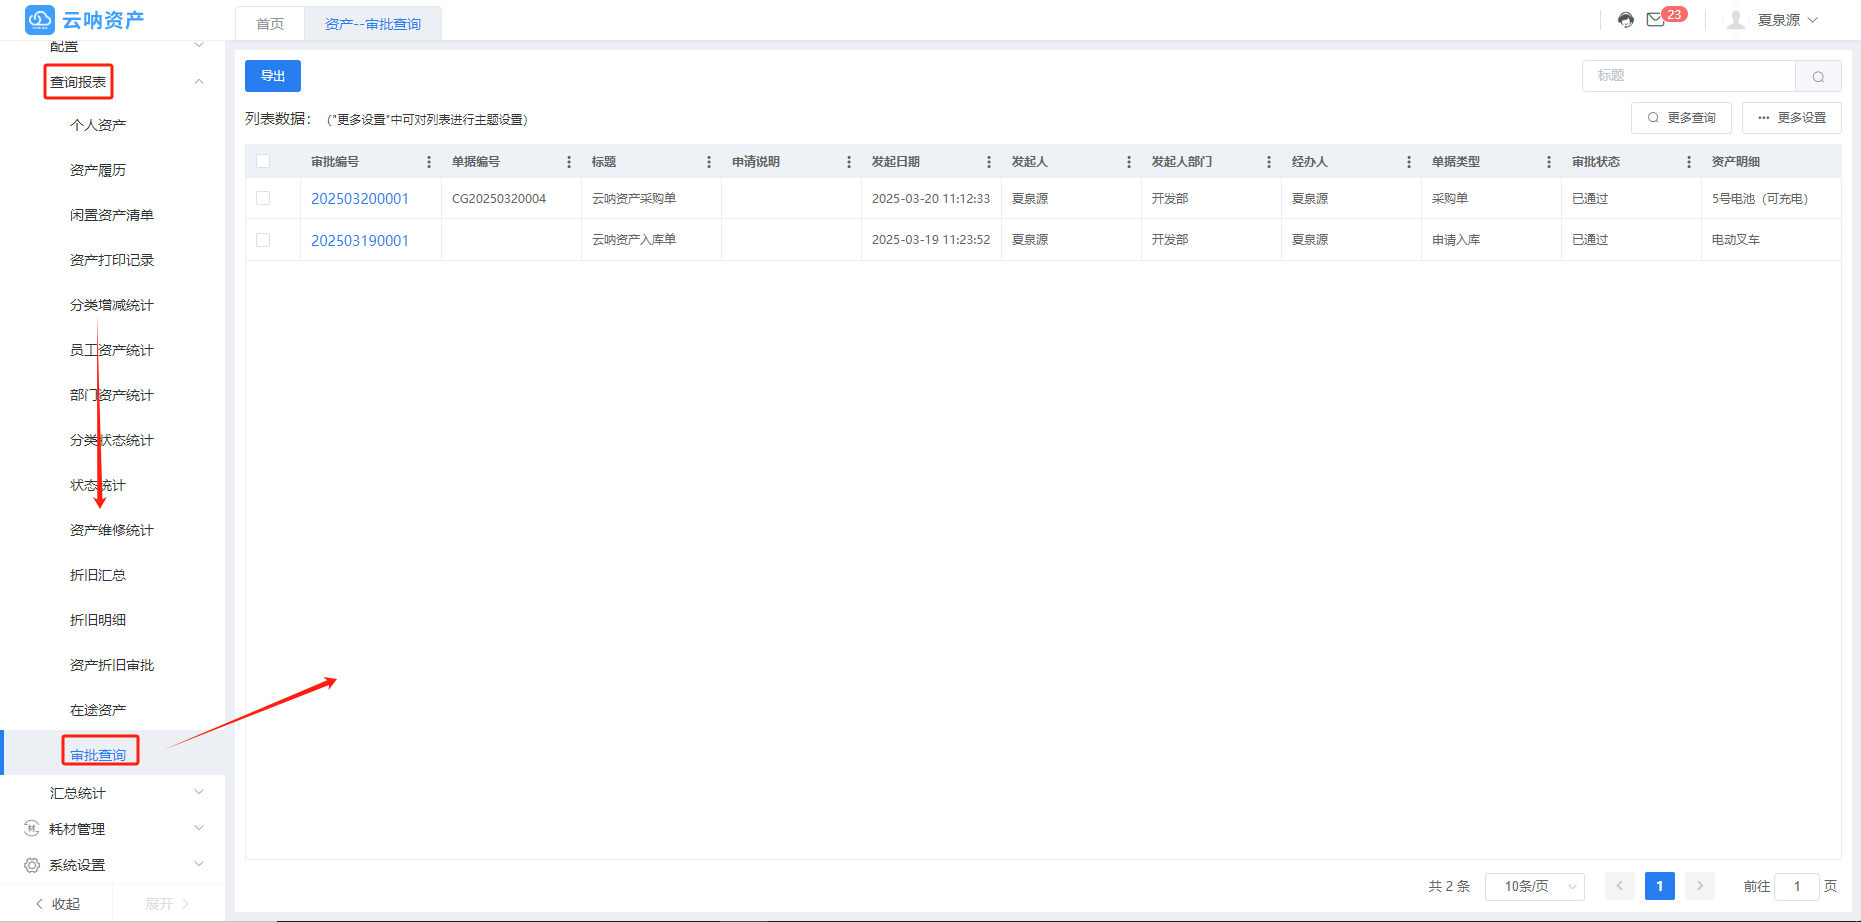Go to the previous page arrow
Image resolution: width=1861 pixels, height=922 pixels.
tap(1620, 886)
